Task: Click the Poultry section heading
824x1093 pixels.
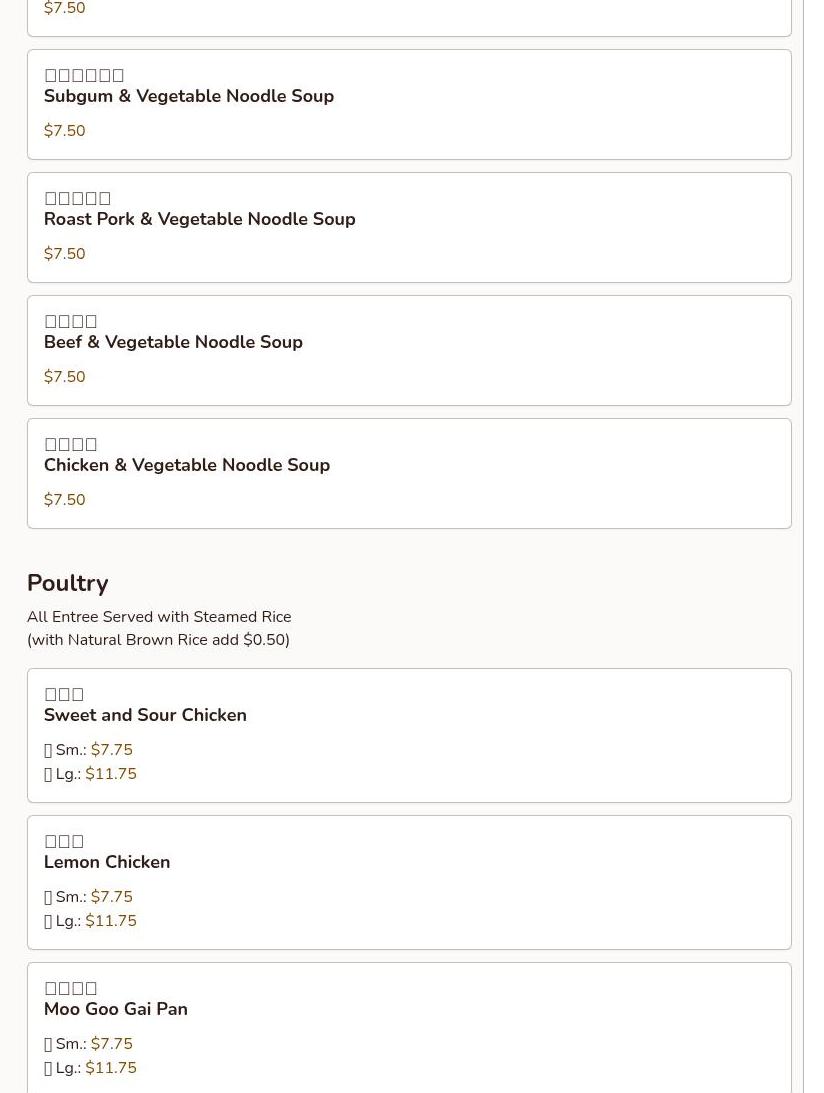Action: coord(68,583)
